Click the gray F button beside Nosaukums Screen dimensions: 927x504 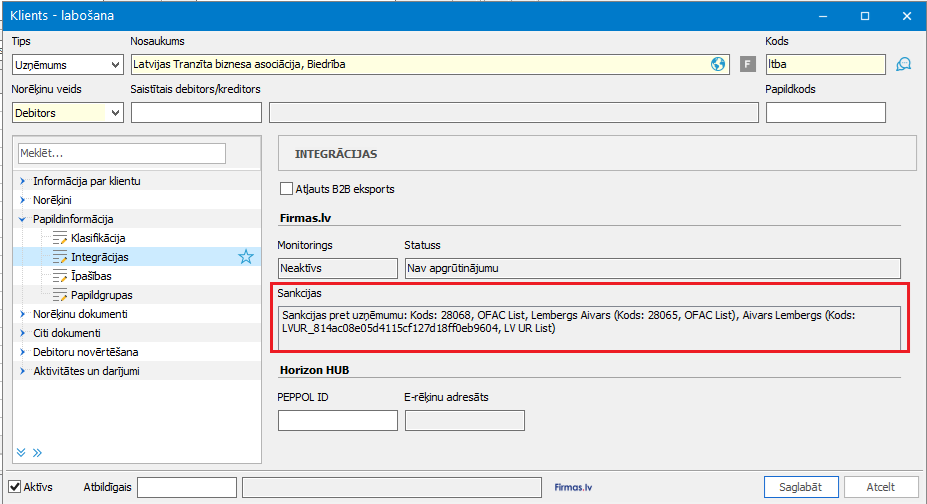pos(748,64)
